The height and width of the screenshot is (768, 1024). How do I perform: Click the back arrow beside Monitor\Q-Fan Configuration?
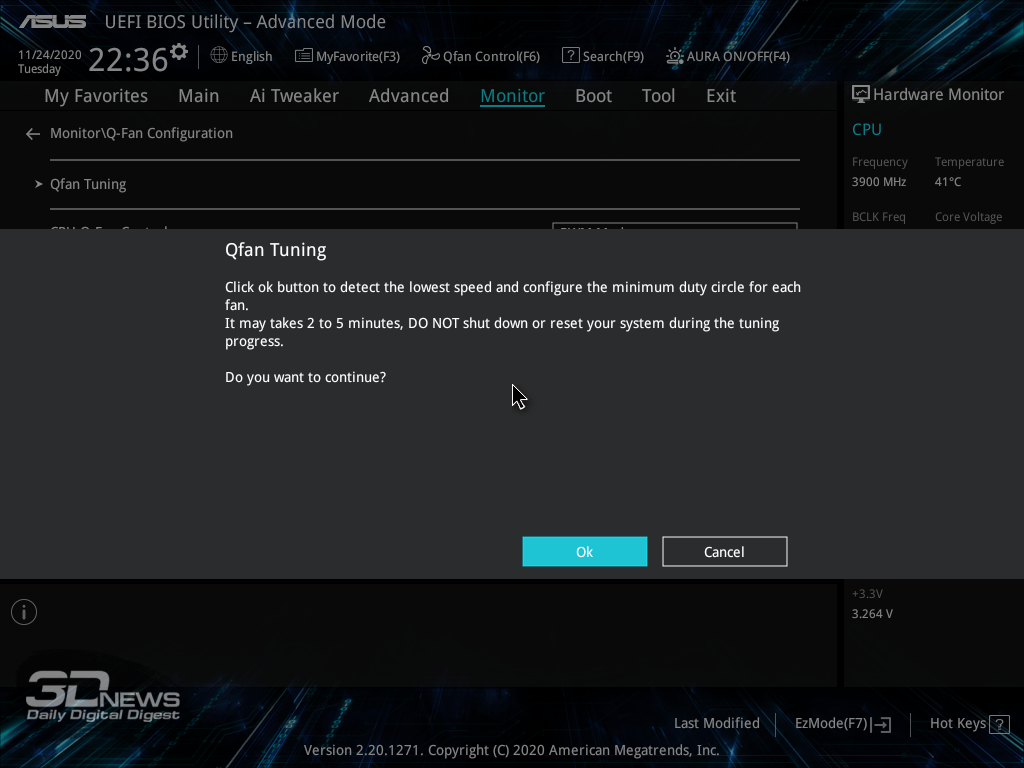pos(33,134)
